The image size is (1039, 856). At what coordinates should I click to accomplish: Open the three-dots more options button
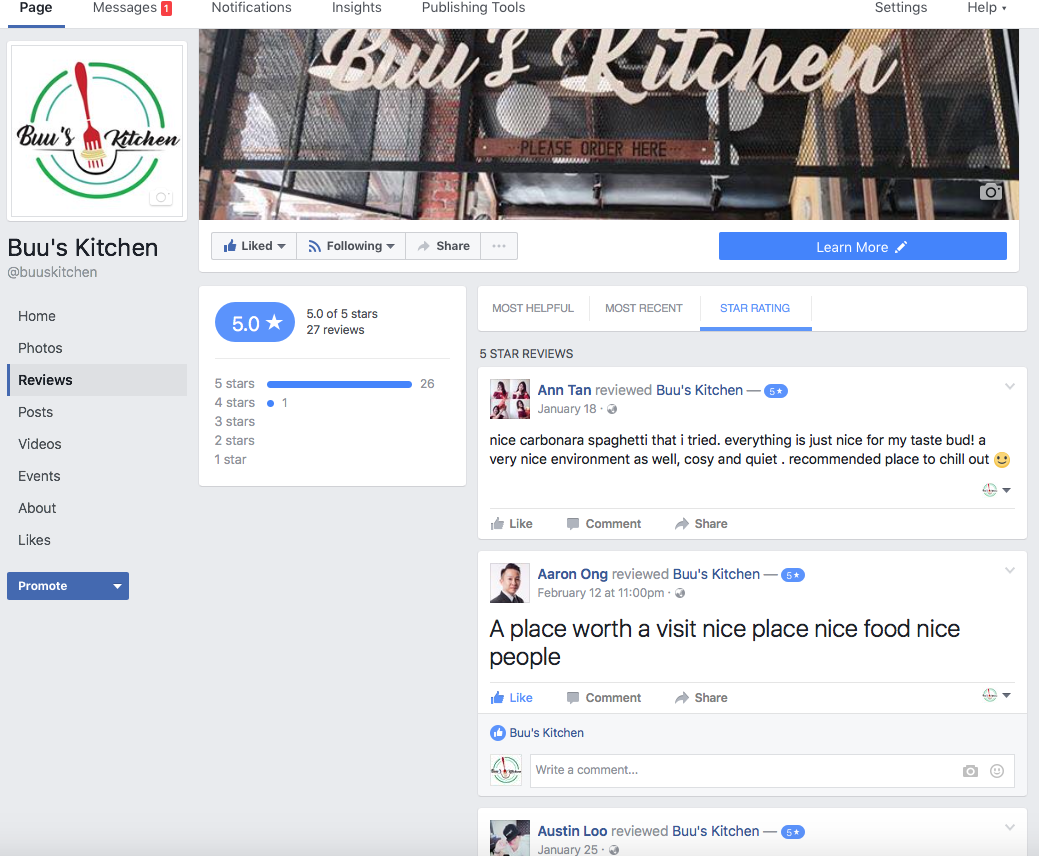click(499, 246)
